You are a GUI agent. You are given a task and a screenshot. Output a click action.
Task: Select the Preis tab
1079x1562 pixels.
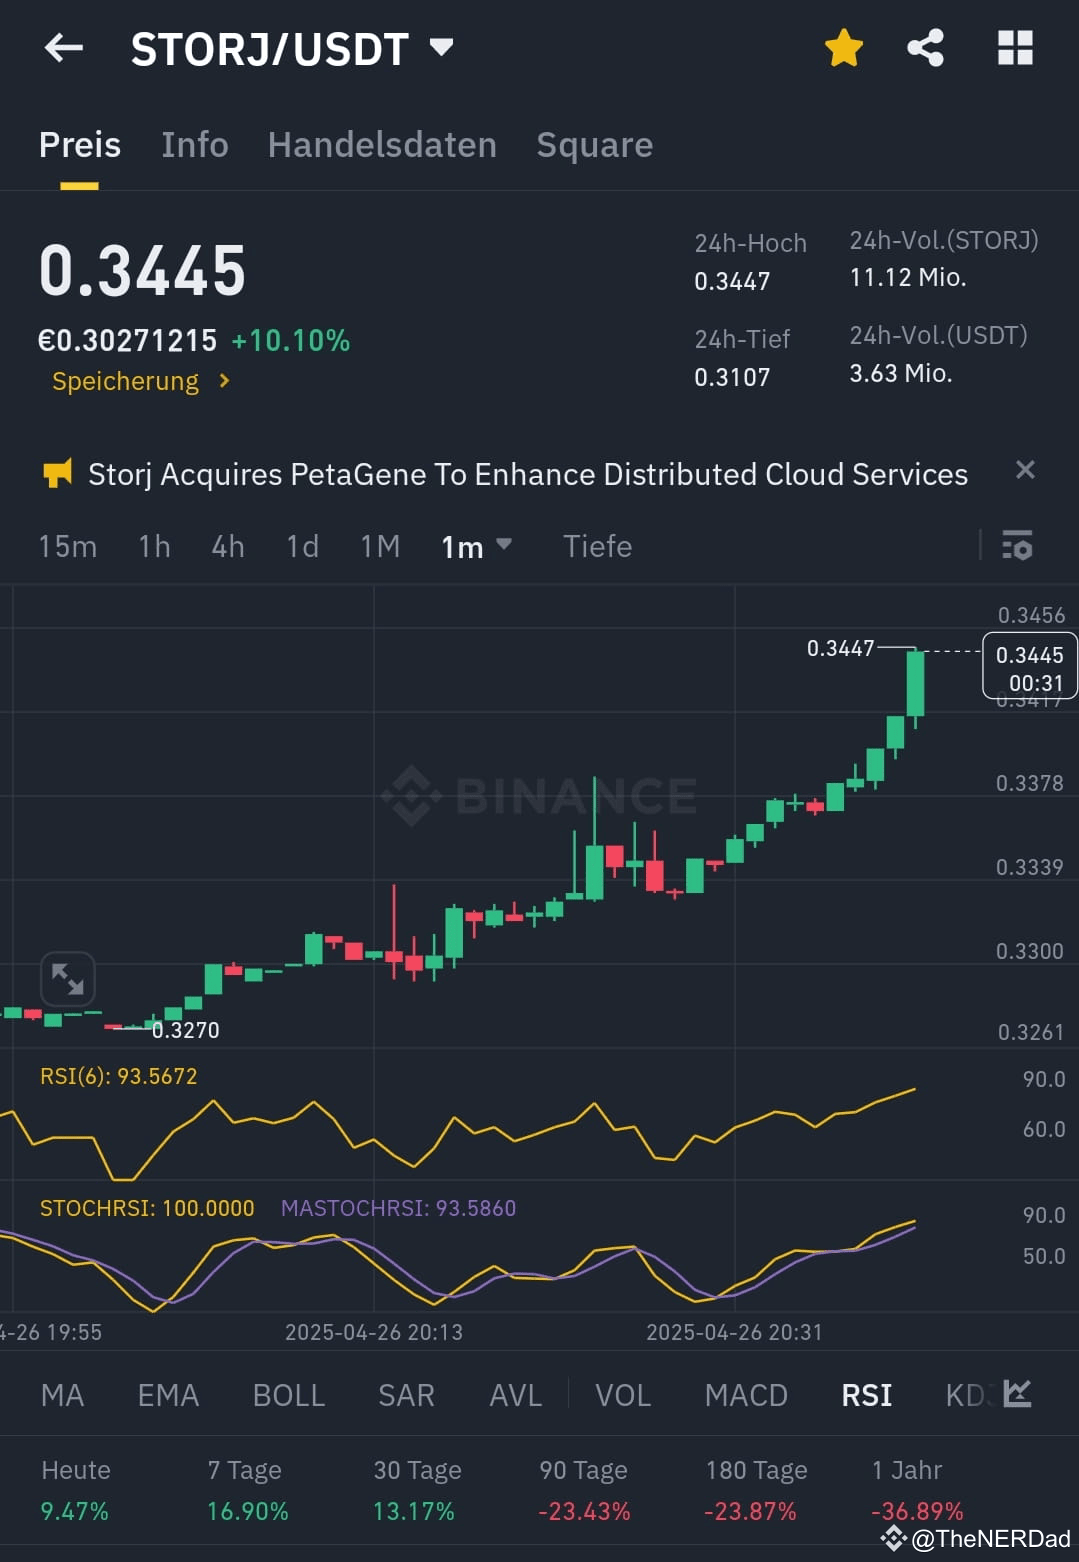(80, 145)
